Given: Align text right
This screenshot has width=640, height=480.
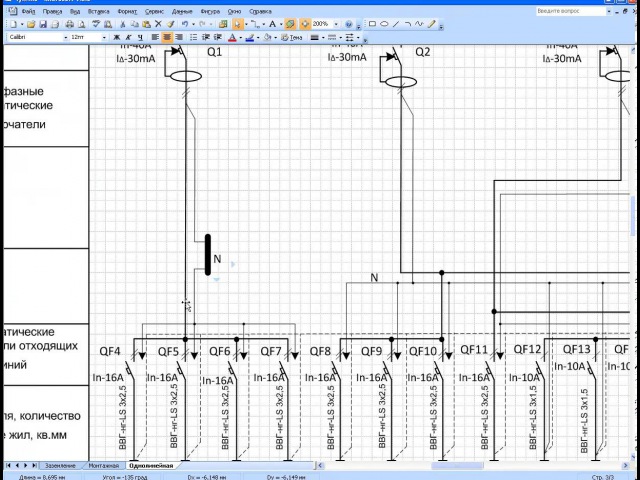Looking at the screenshot, I should pos(179,38).
